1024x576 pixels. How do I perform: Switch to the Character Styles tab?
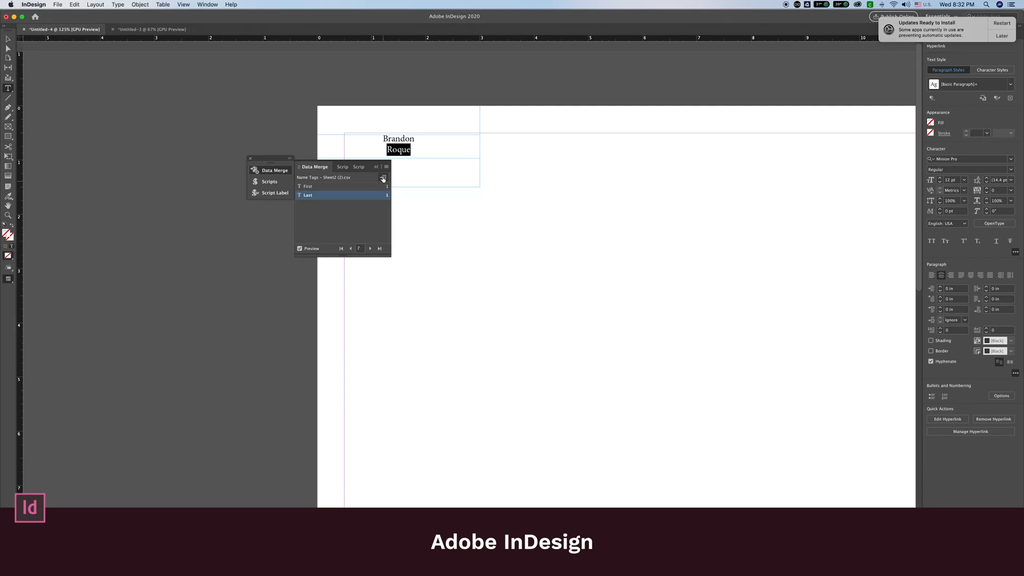992,70
